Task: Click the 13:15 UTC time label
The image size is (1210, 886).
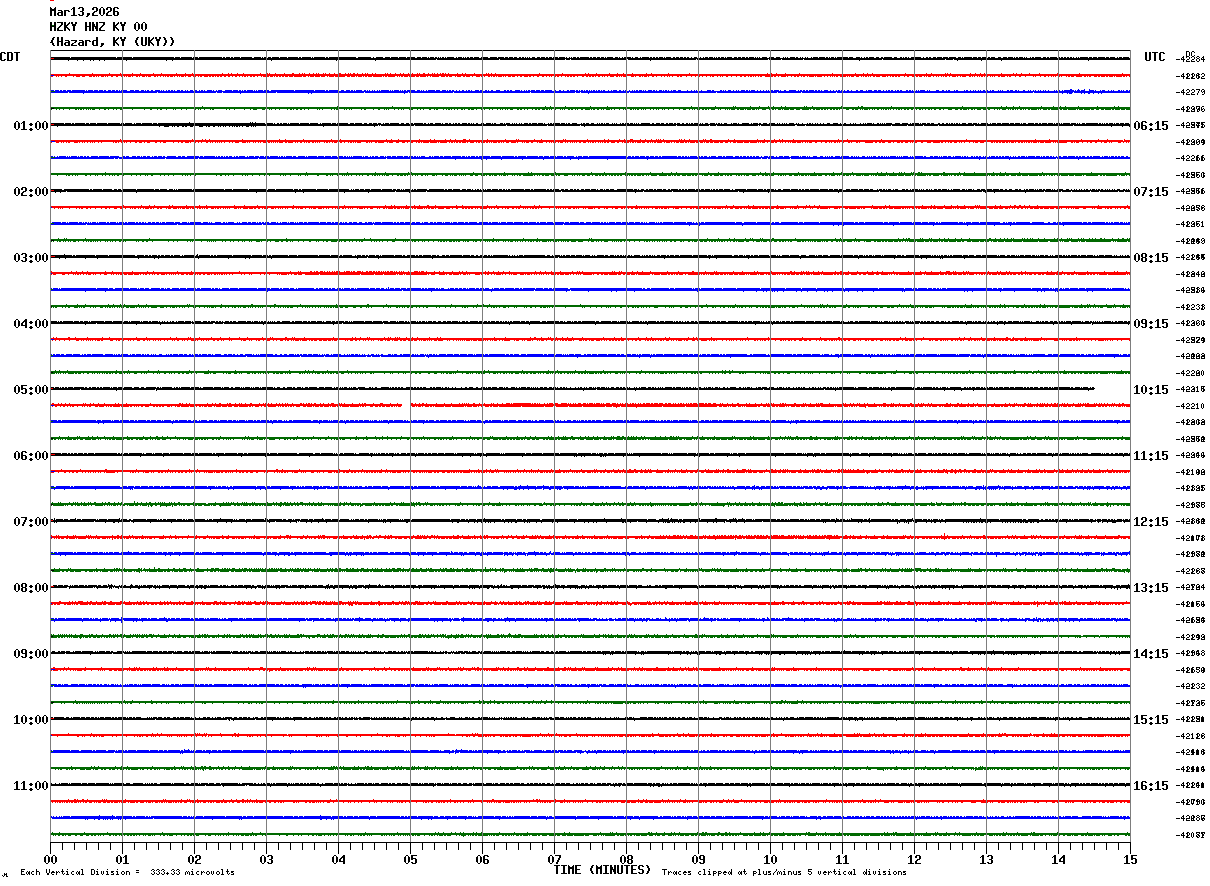Action: [x=1151, y=588]
